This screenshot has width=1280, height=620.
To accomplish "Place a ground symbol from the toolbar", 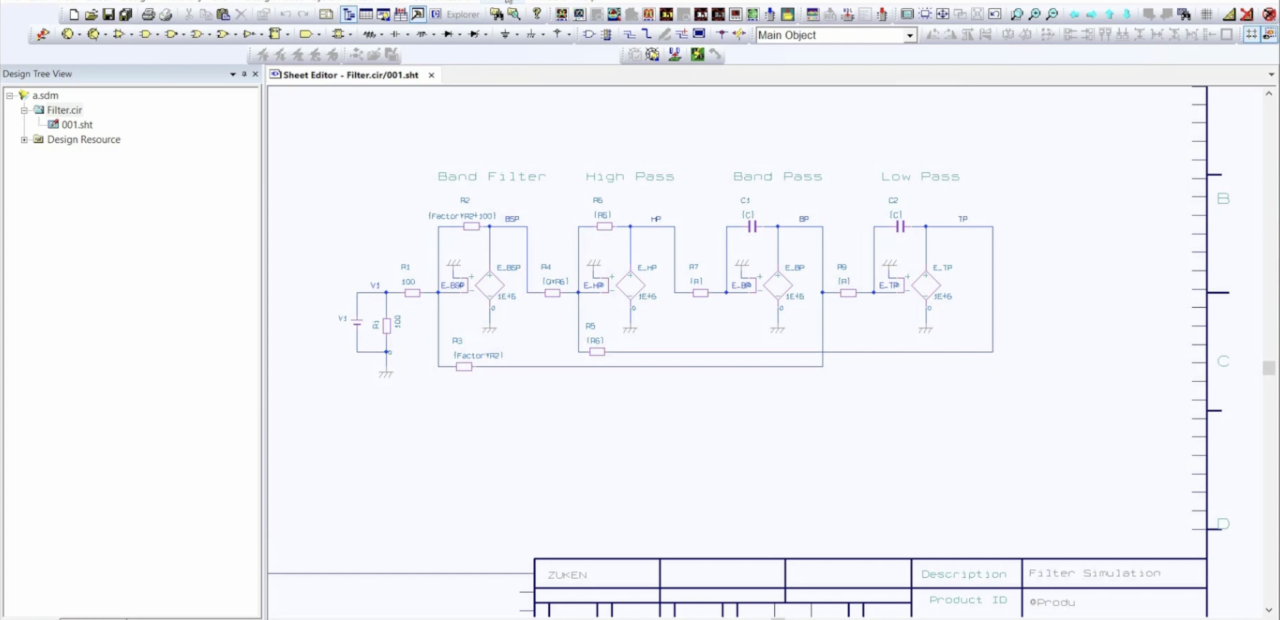I will (x=504, y=35).
